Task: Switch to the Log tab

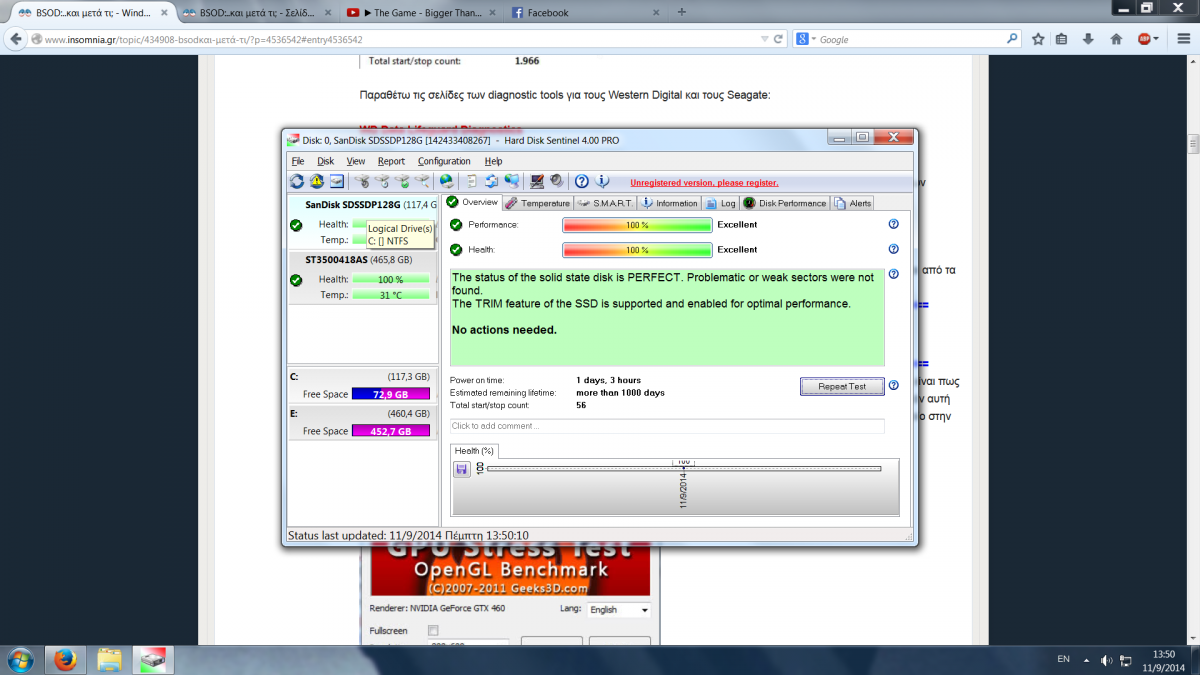Action: (721, 203)
